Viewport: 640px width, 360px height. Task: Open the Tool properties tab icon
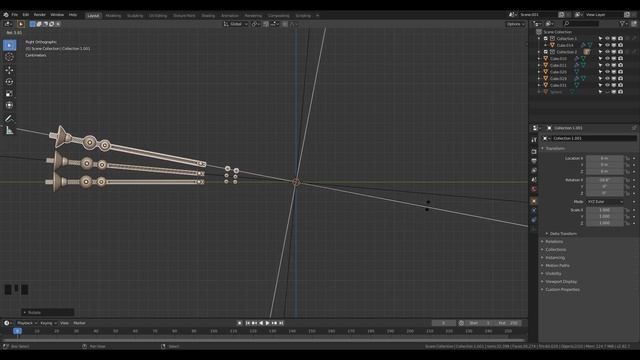point(534,140)
